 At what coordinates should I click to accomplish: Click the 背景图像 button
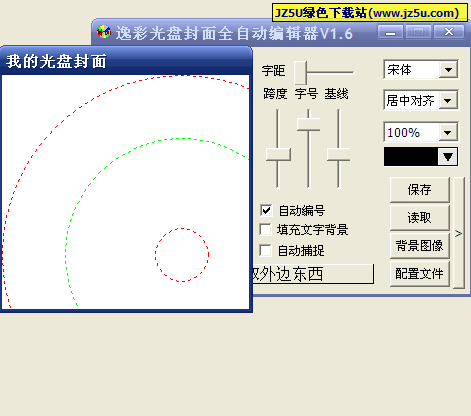point(420,246)
